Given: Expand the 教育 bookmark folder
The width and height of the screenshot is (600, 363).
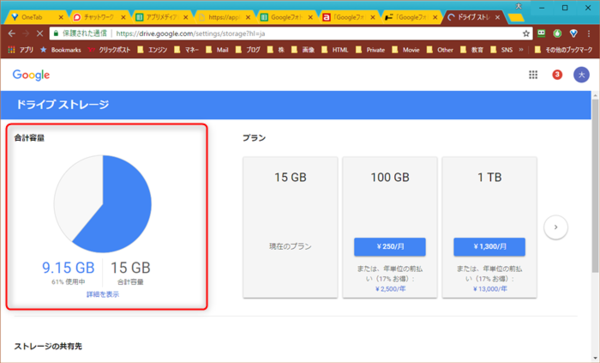Looking at the screenshot, I should click(x=472, y=50).
